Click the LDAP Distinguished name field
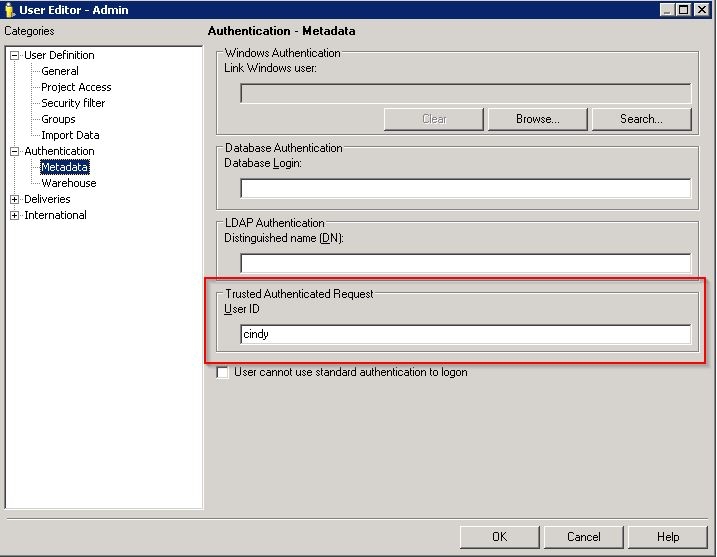717x557 pixels. (x=465, y=263)
